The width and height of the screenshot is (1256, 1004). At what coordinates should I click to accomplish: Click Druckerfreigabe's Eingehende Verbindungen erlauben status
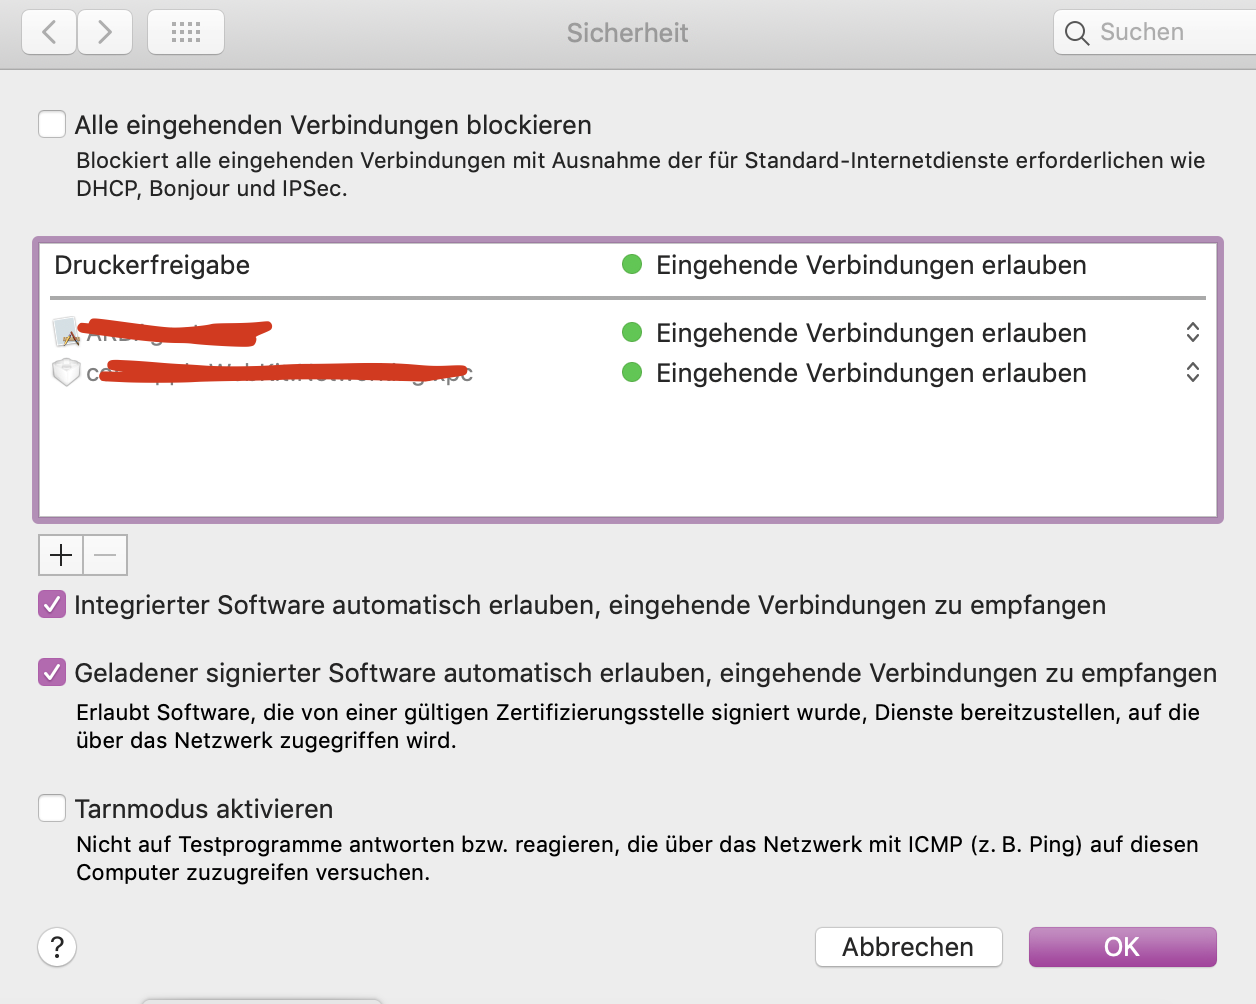pos(870,265)
